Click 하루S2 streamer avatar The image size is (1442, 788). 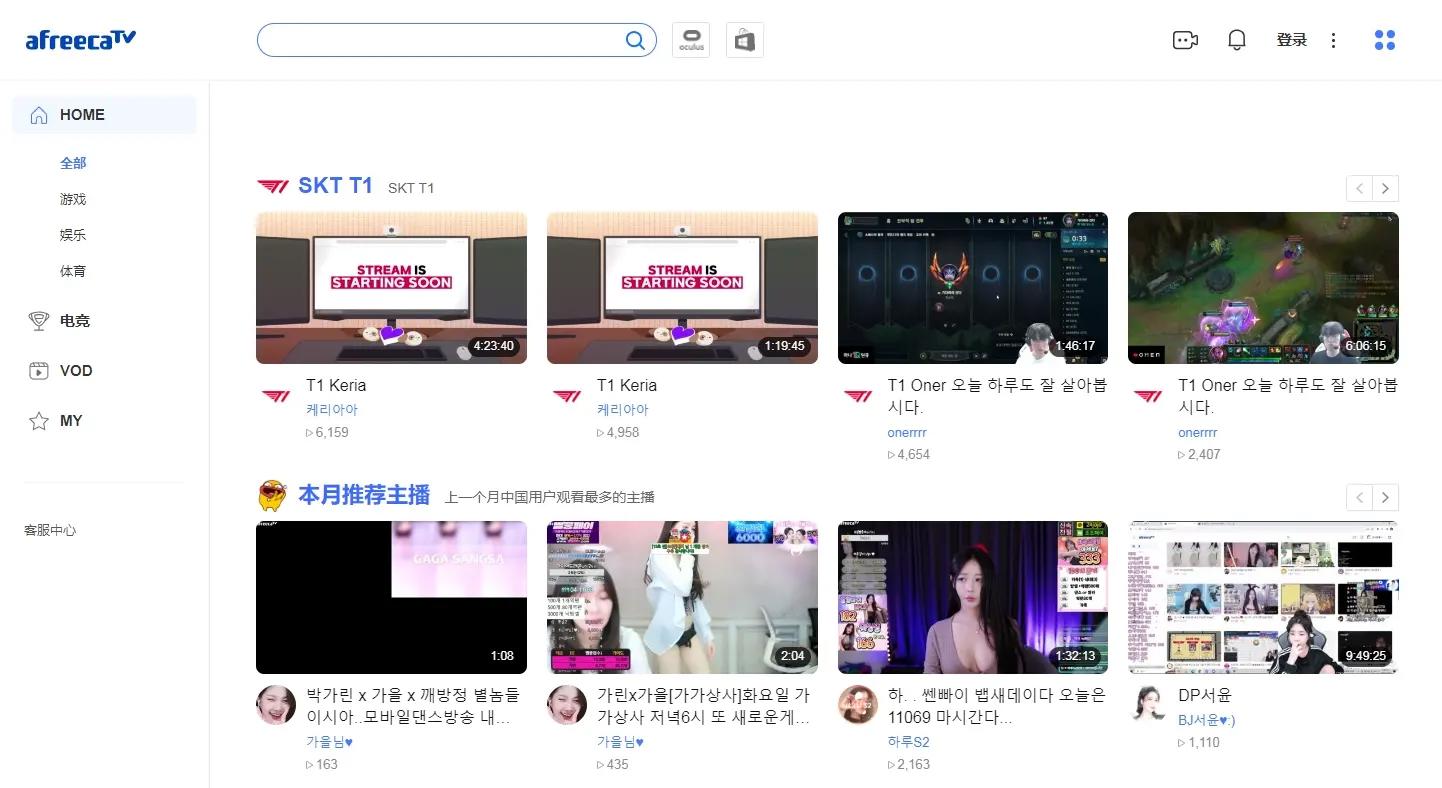pyautogui.click(x=858, y=705)
